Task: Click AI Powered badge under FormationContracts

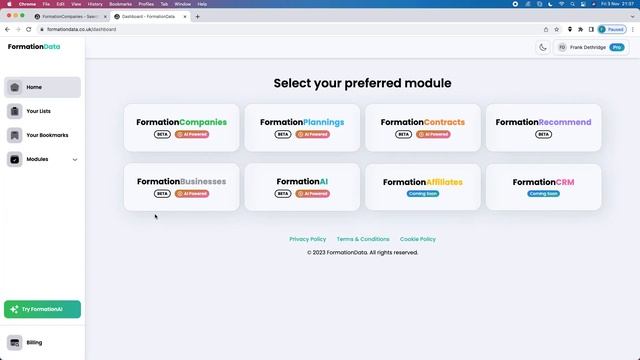Action: pos(433,134)
